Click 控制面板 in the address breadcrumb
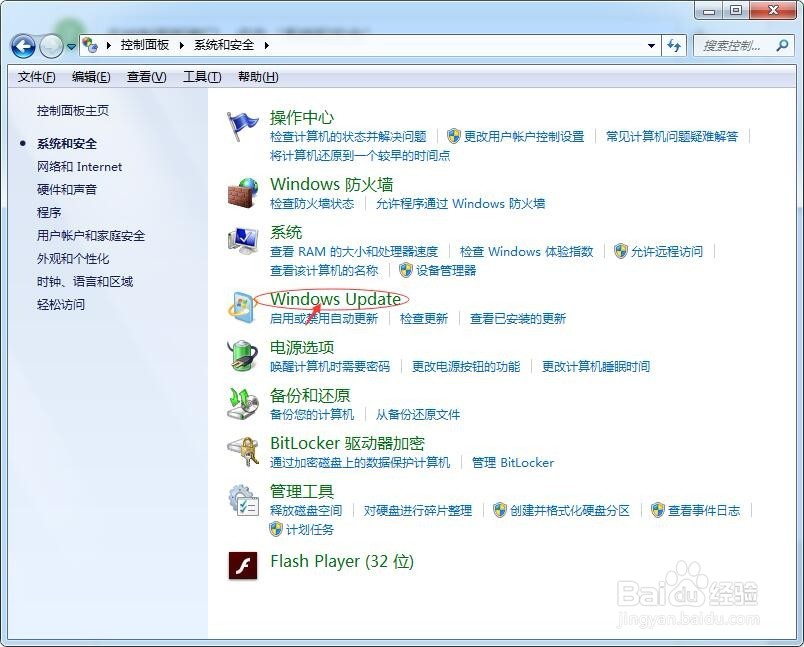Image resolution: width=804 pixels, height=647 pixels. click(145, 45)
